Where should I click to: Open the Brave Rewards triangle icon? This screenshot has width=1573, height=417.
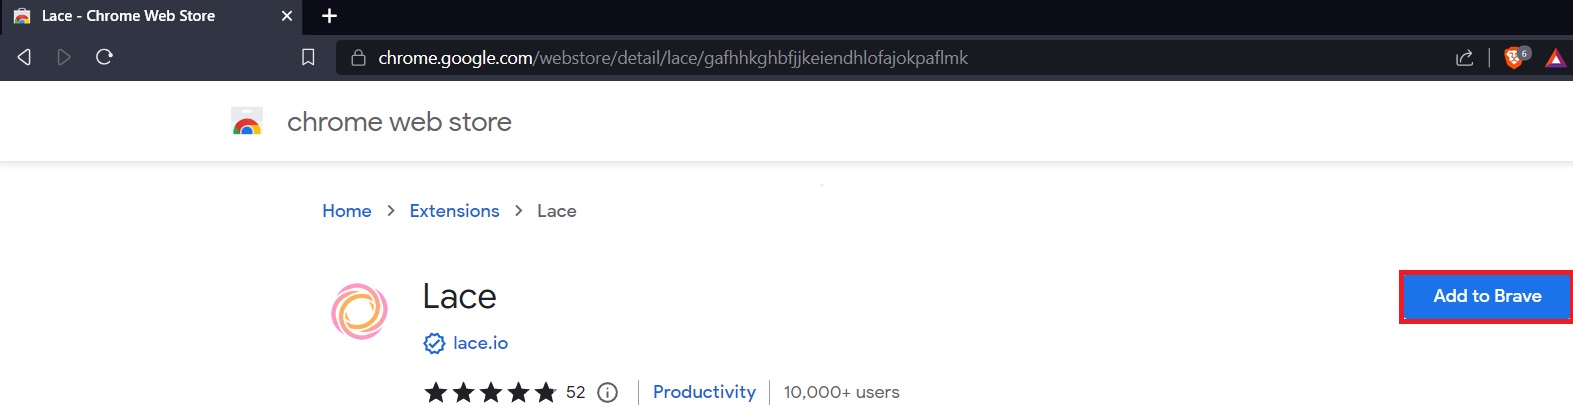pos(1555,58)
